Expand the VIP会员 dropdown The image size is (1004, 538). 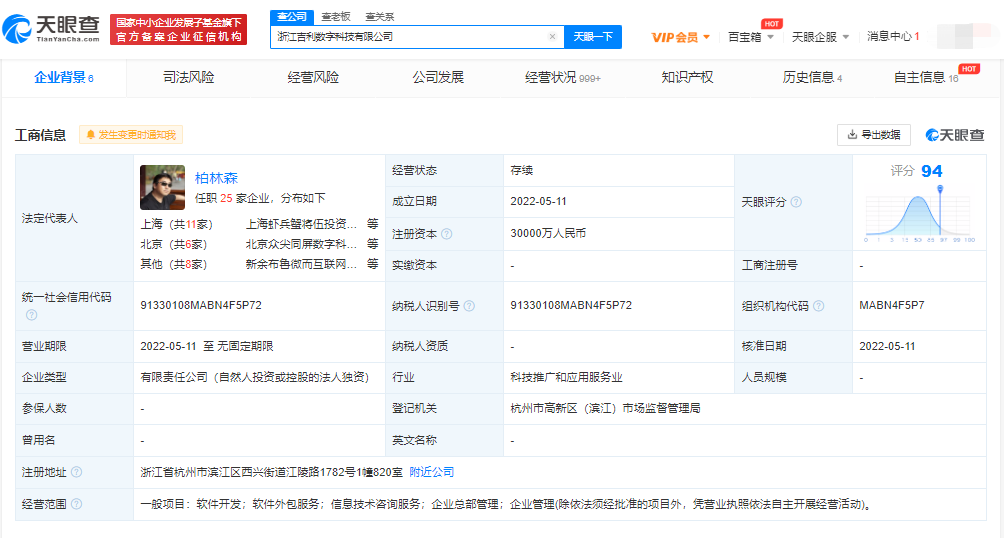pyautogui.click(x=681, y=37)
